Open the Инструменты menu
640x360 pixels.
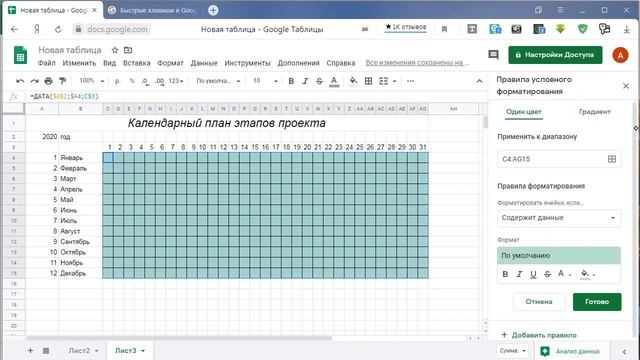point(247,63)
